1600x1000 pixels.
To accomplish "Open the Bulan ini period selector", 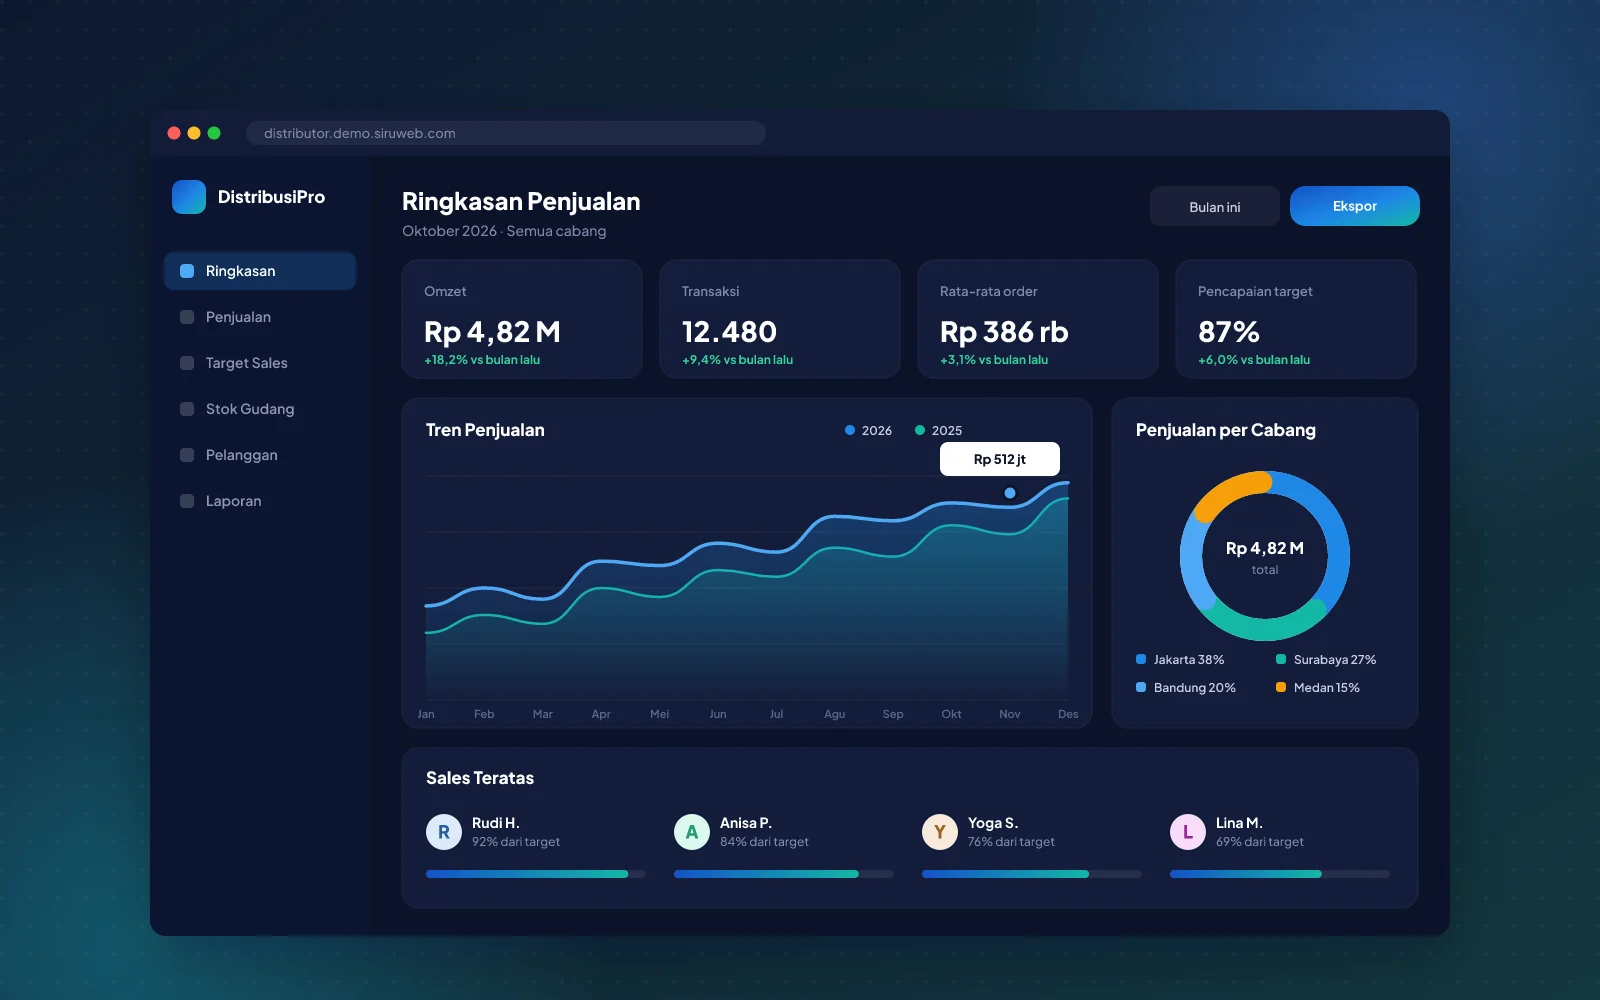I will point(1215,206).
